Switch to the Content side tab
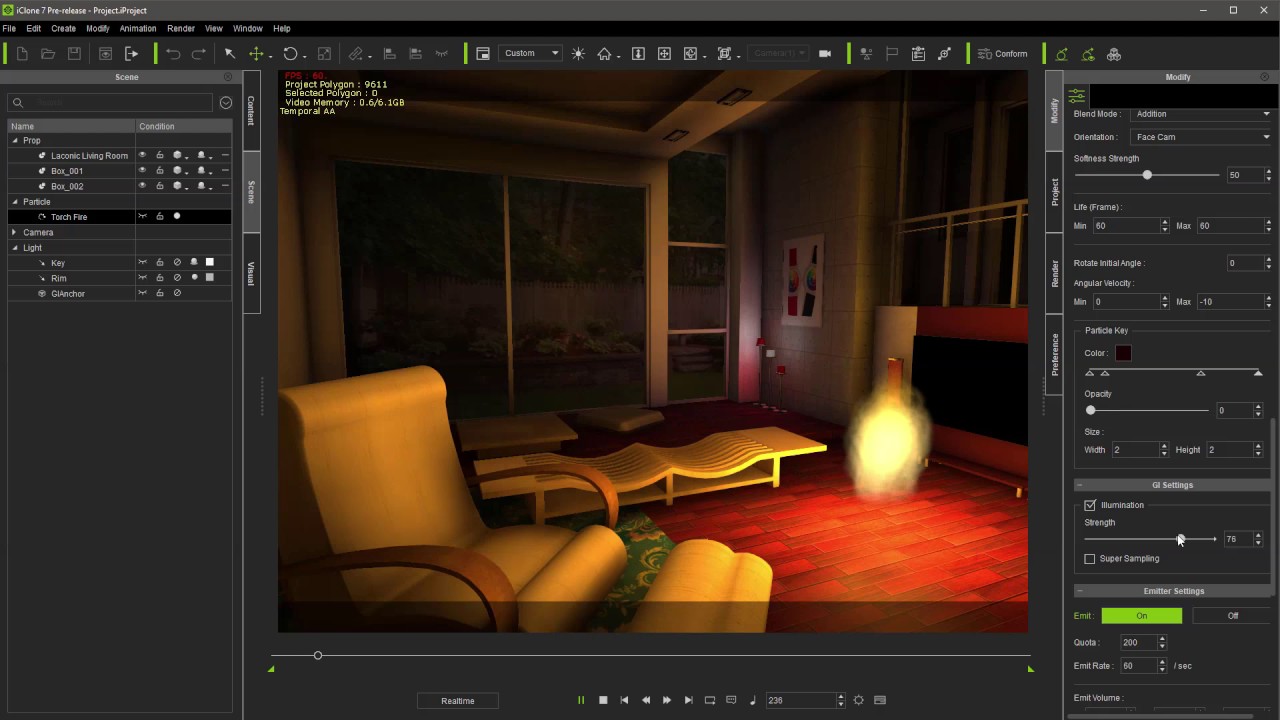 point(251,110)
